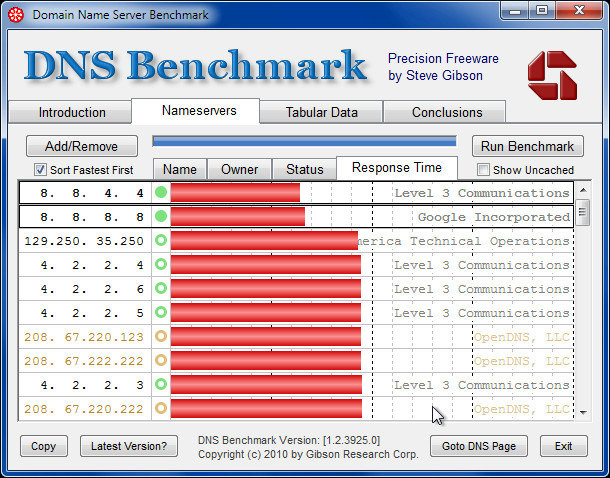Click the green status dot for 8.8.8.8
610x478 pixels.
click(x=161, y=216)
